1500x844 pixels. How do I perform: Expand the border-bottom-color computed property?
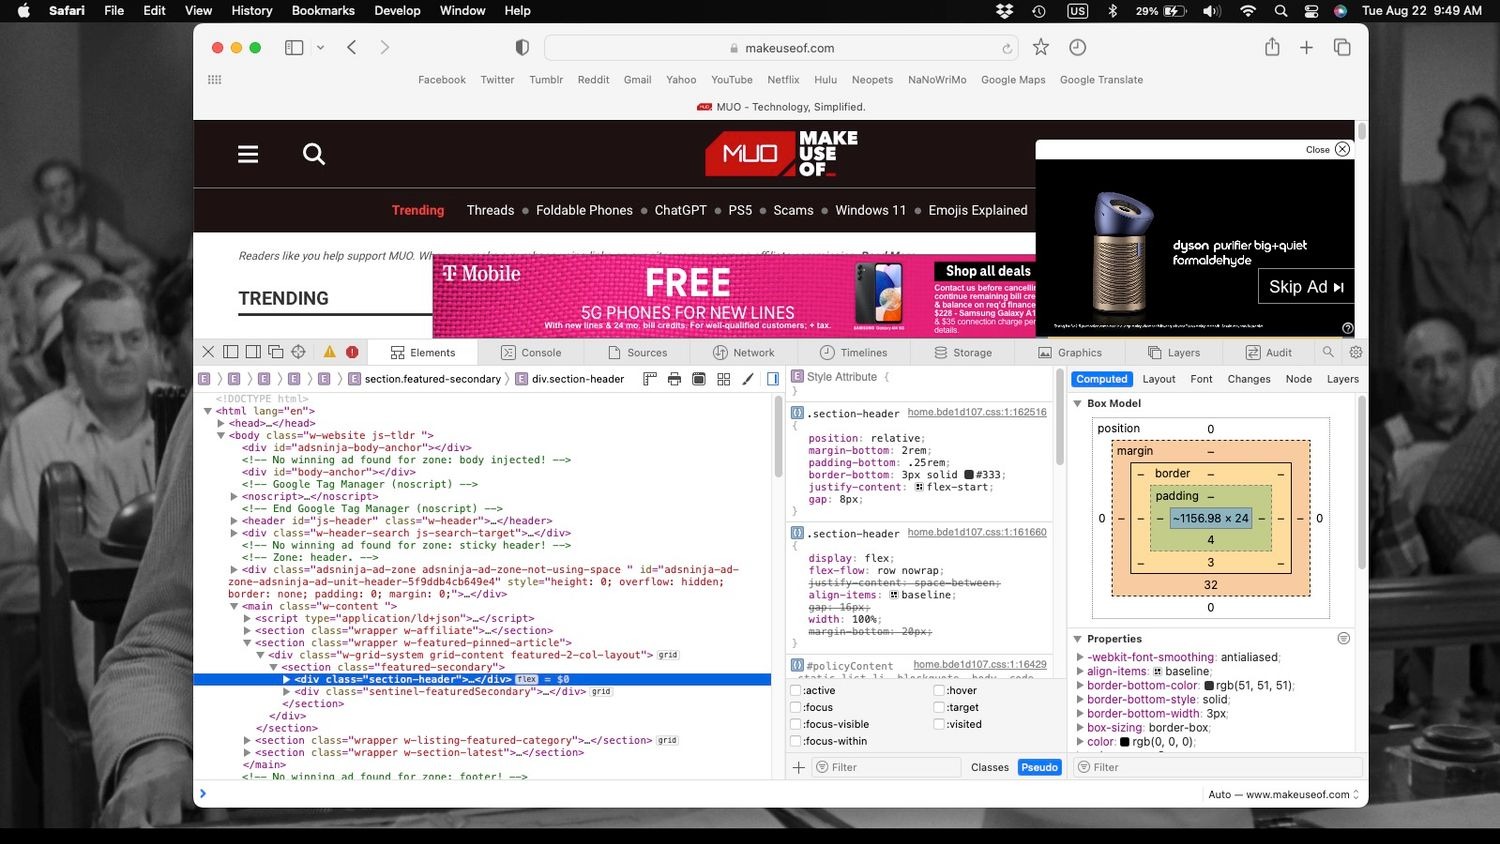point(1080,686)
